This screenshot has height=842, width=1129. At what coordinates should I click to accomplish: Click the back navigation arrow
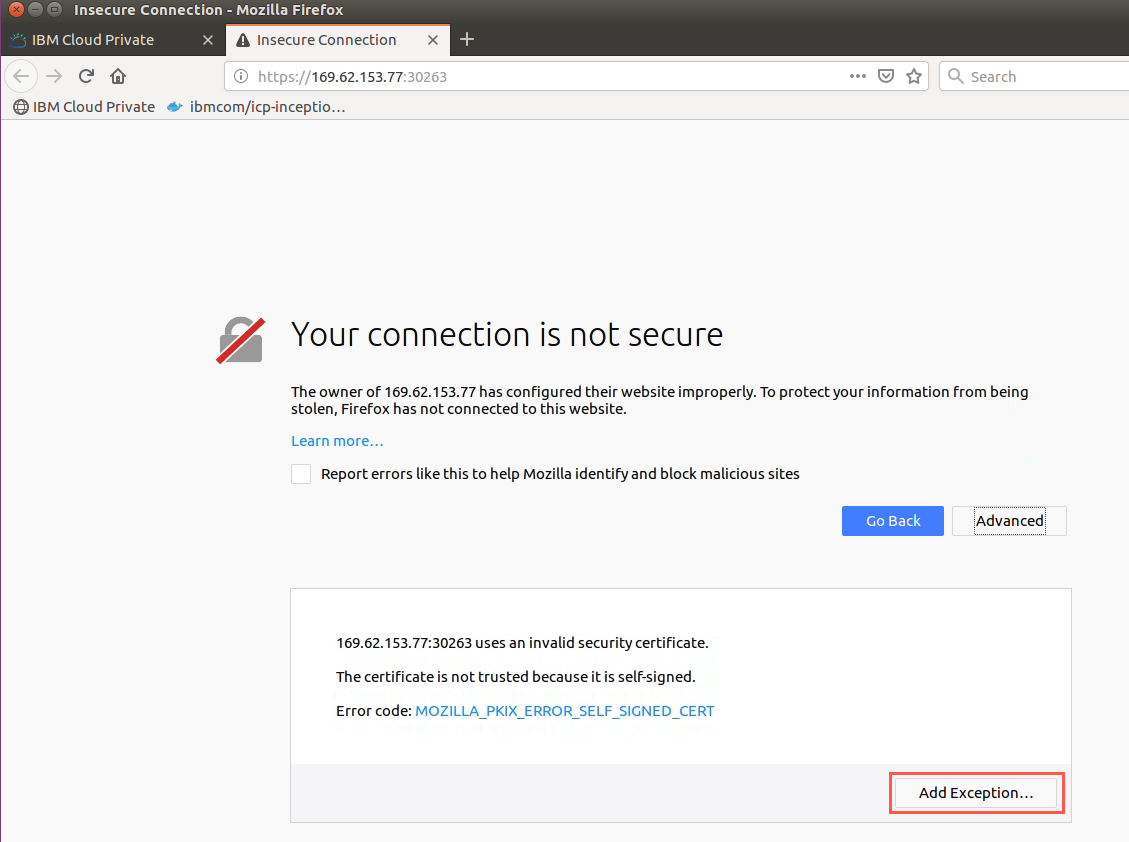tap(21, 76)
